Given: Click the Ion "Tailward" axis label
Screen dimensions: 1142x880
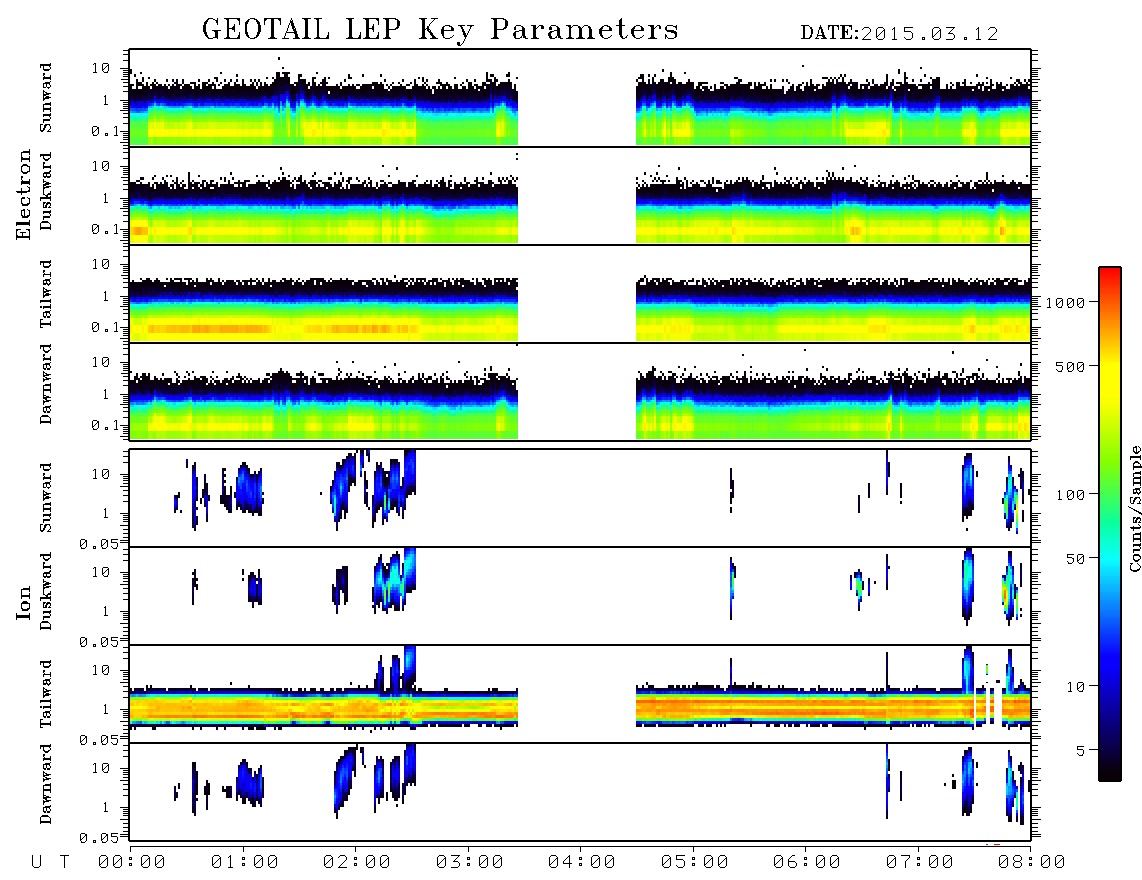Looking at the screenshot, I should tap(46, 694).
